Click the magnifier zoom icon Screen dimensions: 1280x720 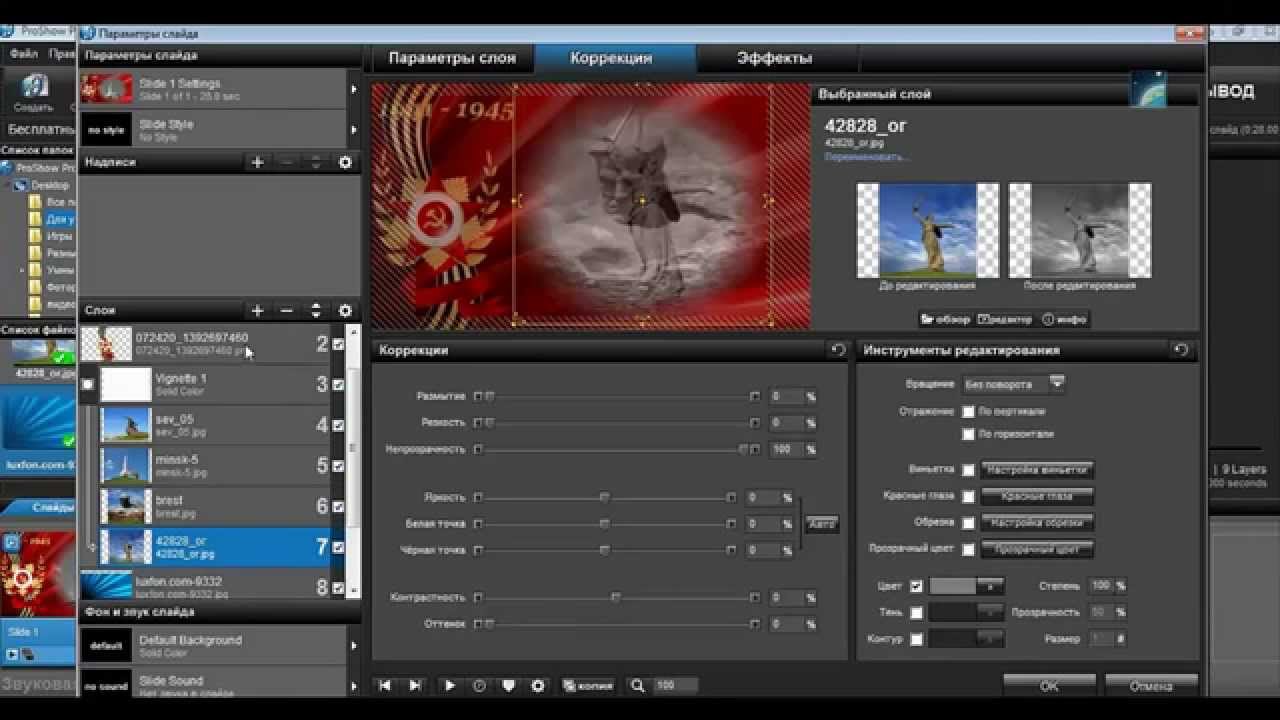637,686
